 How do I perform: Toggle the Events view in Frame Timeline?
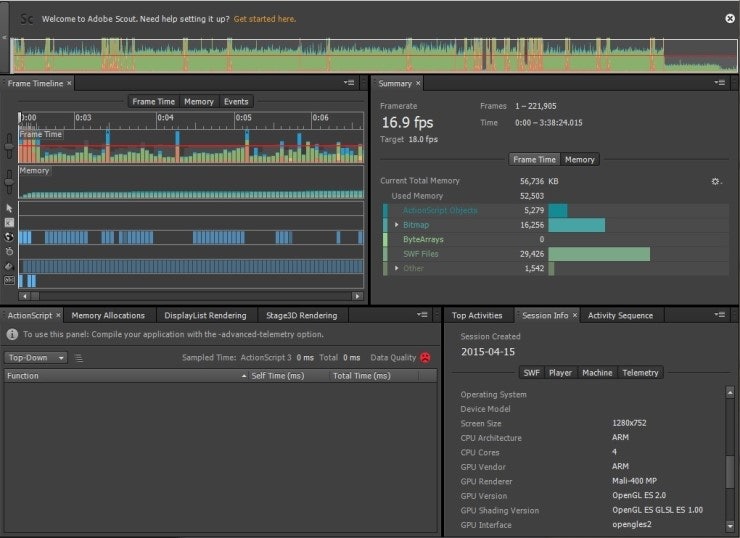[236, 101]
